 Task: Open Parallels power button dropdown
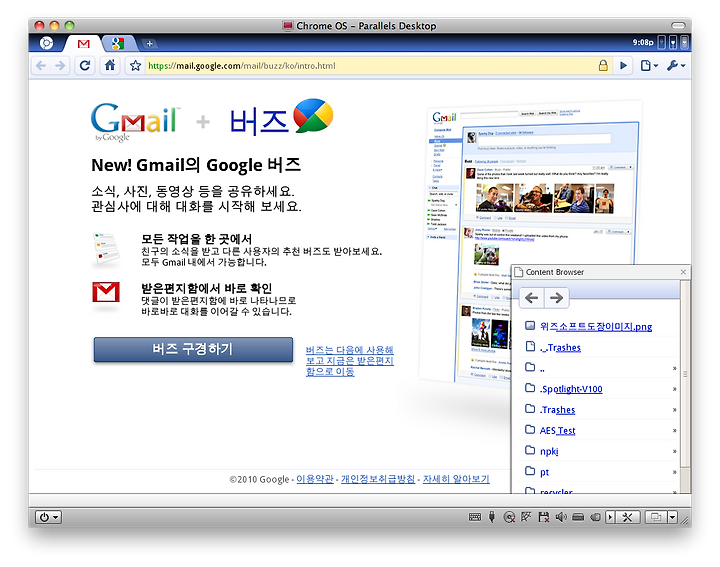49,517
